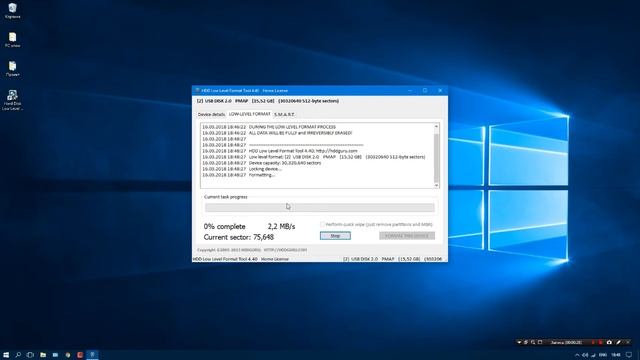
Task: Select the HDD Low Level Format taskbar button
Action: tap(92, 355)
